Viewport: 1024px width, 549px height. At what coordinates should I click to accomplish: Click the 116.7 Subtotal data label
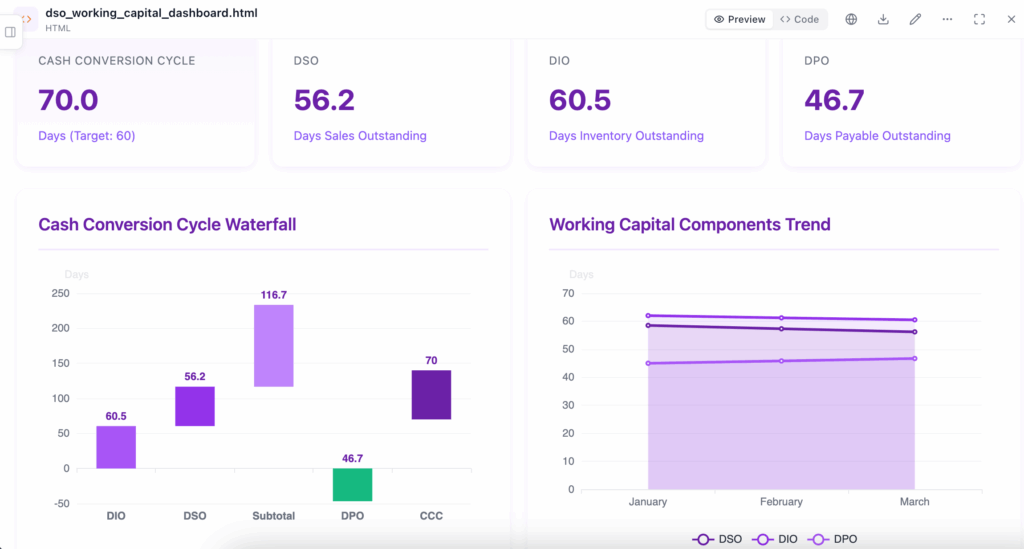(274, 295)
